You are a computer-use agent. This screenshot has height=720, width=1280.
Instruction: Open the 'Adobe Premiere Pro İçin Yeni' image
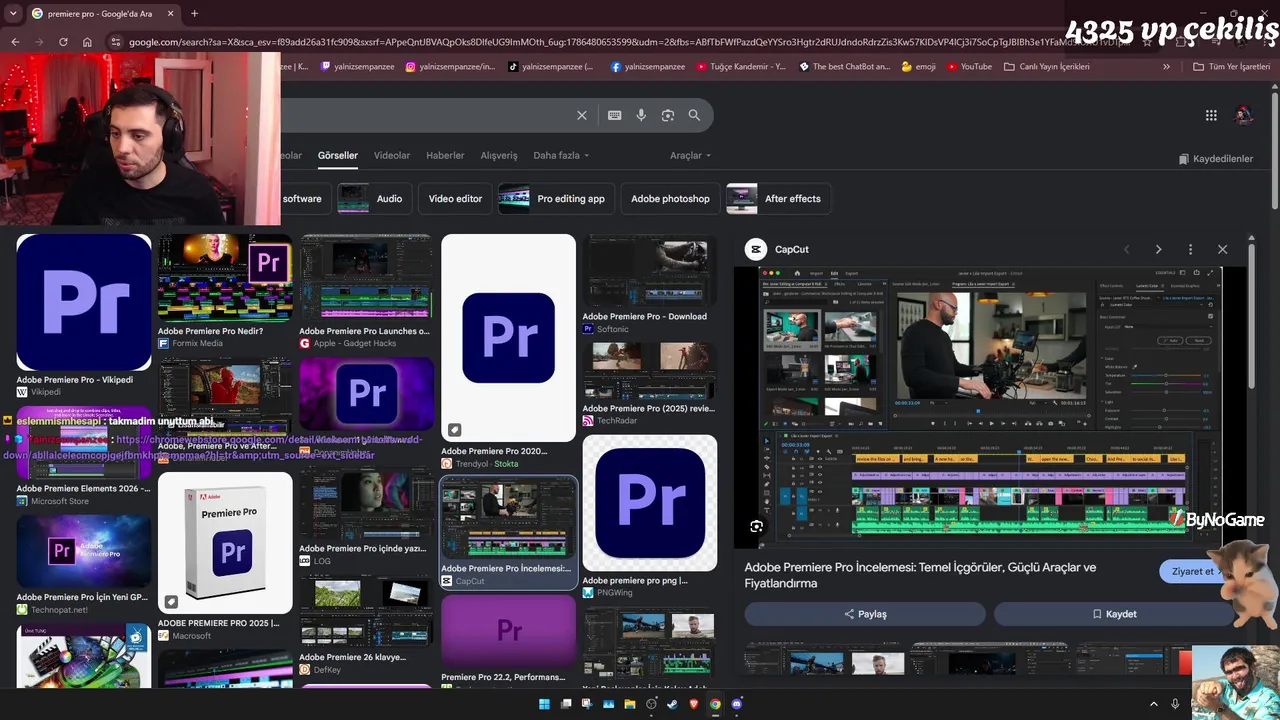click(84, 553)
